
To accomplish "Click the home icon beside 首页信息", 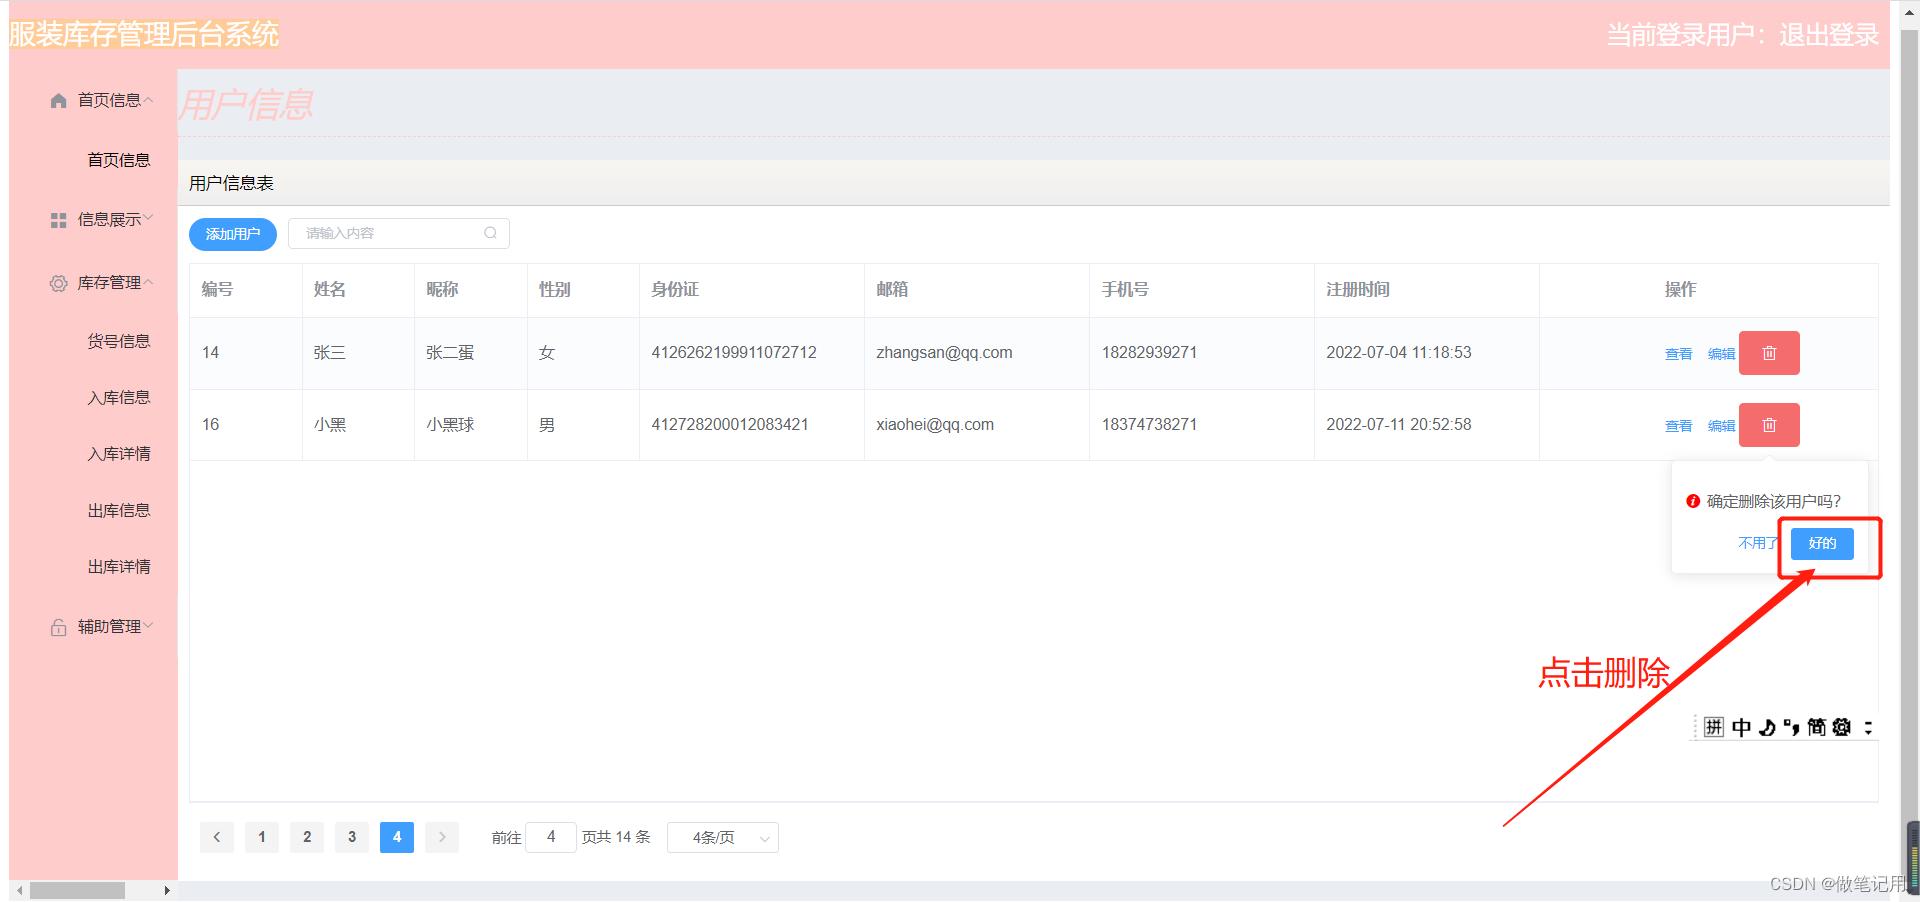I will 58,101.
